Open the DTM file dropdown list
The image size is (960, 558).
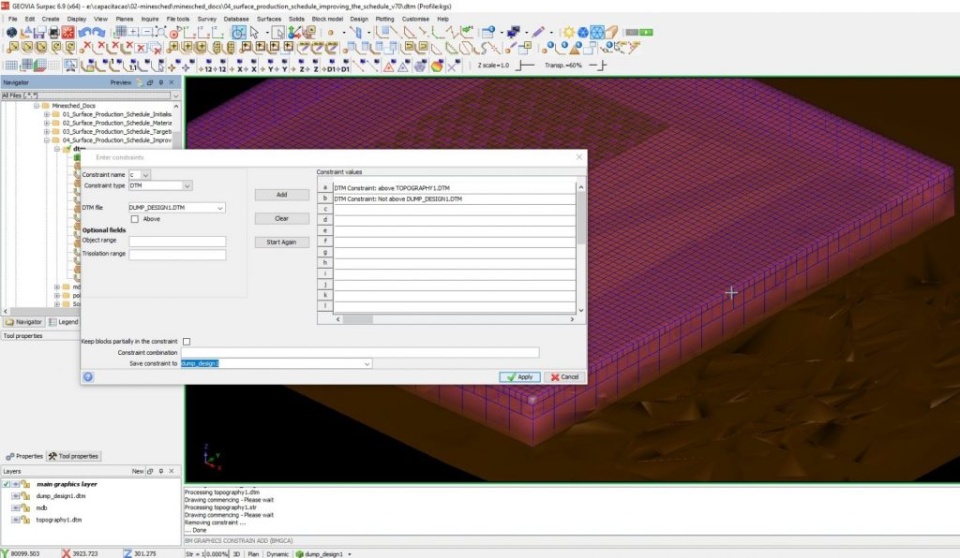(220, 208)
